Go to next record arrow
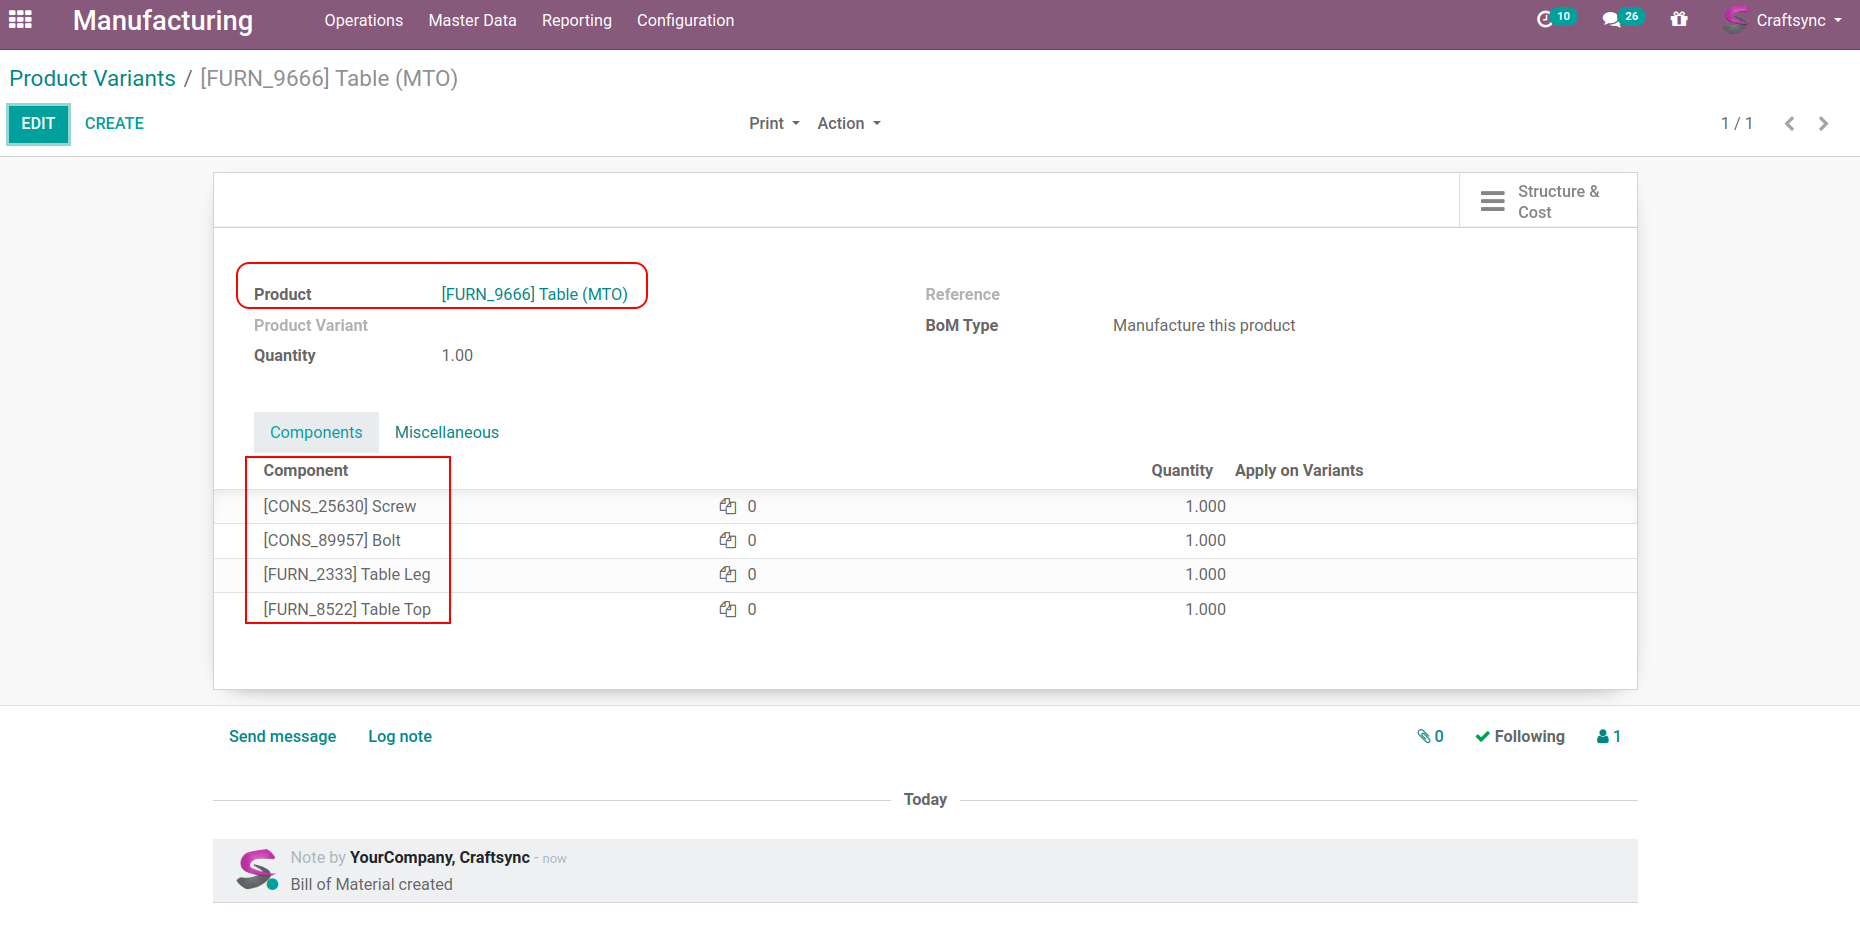Viewport: 1860px width, 930px height. 1823,124
